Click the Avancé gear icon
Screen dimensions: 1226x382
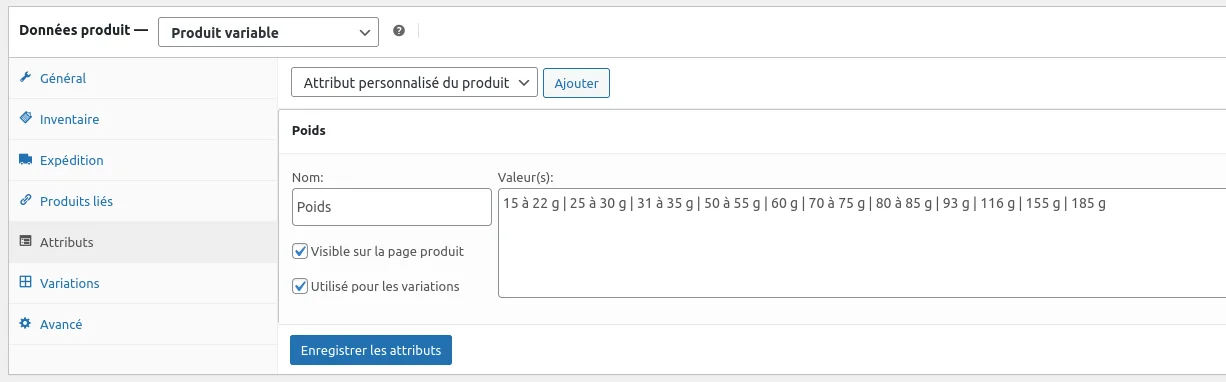(26, 324)
